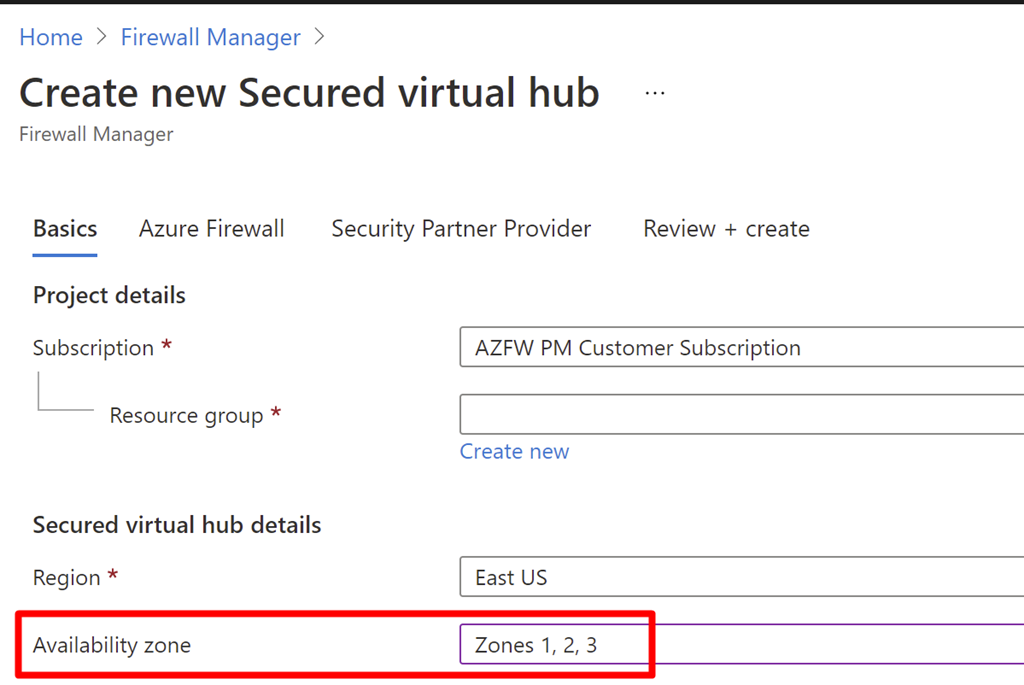Click the Resource group field label
Viewport: 1024px width, 685px height.
click(x=186, y=416)
